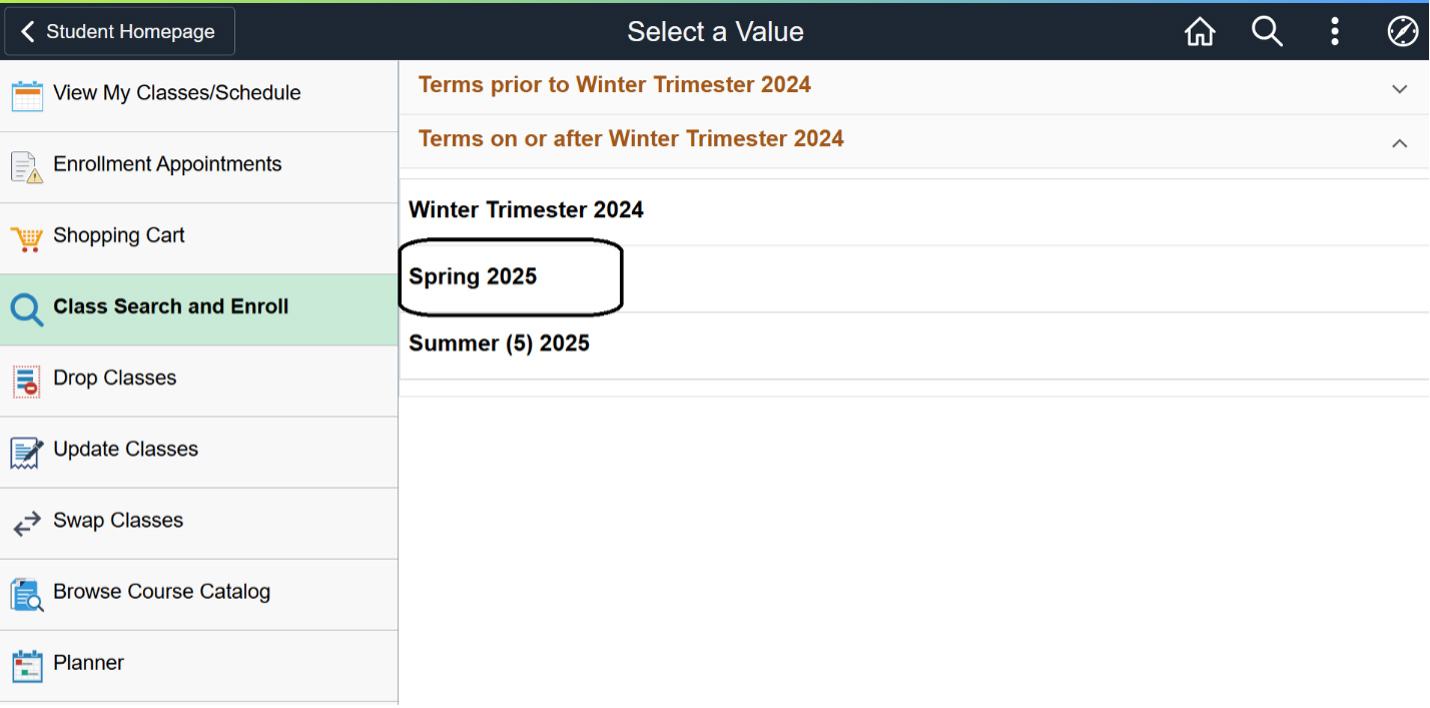Click the Enrollment Appointments document icon
Screen dimensions: 1430x708
(27, 167)
